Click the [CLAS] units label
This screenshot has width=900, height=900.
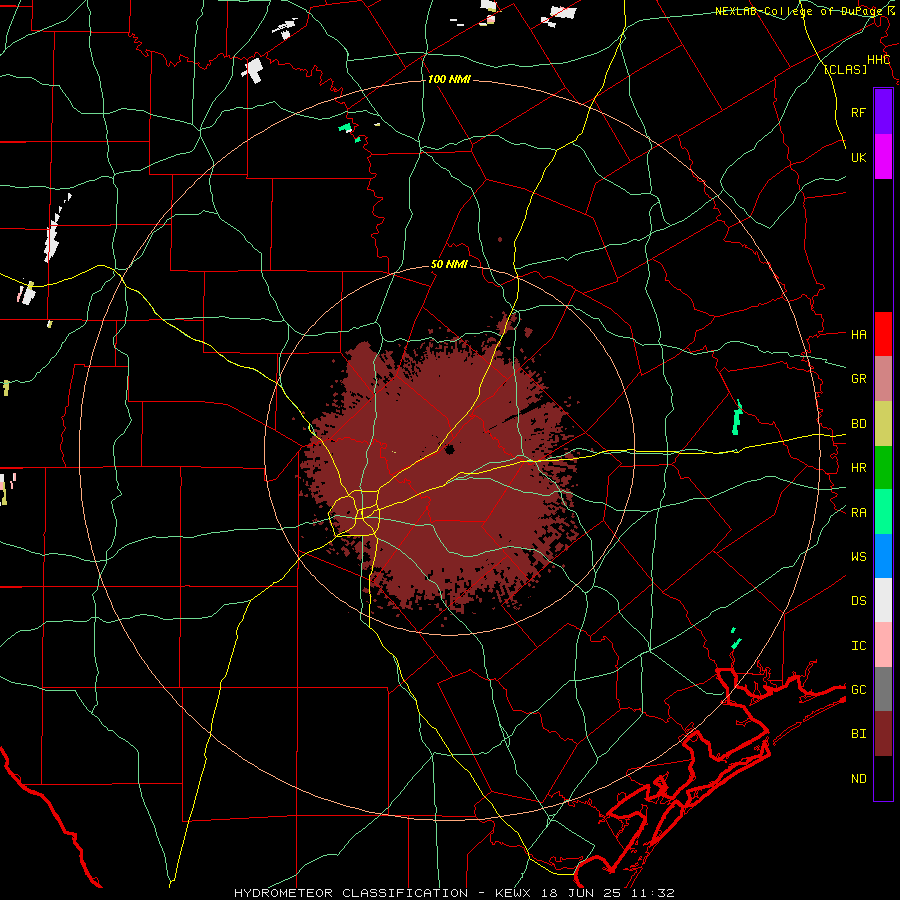click(845, 69)
